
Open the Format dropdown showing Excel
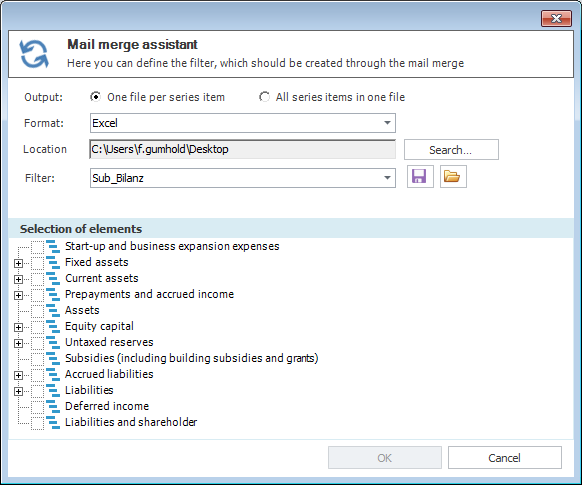(243, 123)
